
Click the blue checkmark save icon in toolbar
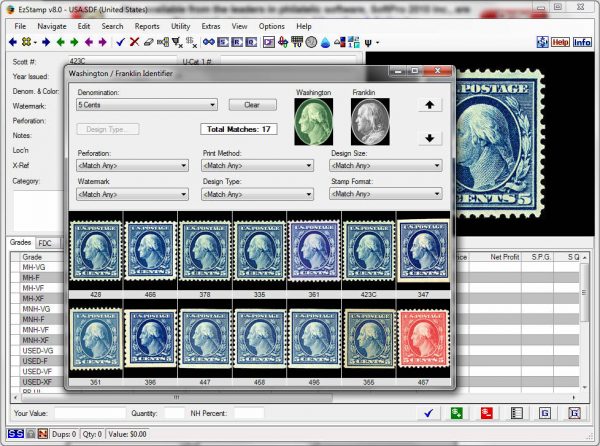coord(120,42)
